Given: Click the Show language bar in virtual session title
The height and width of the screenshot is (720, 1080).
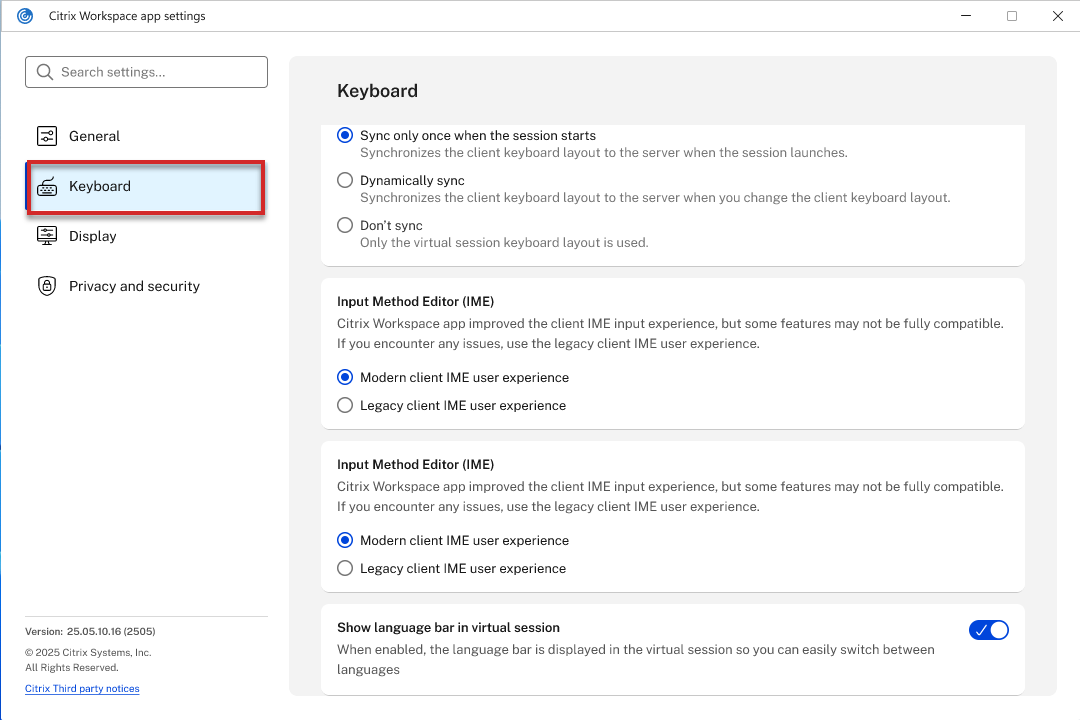Looking at the screenshot, I should (448, 628).
